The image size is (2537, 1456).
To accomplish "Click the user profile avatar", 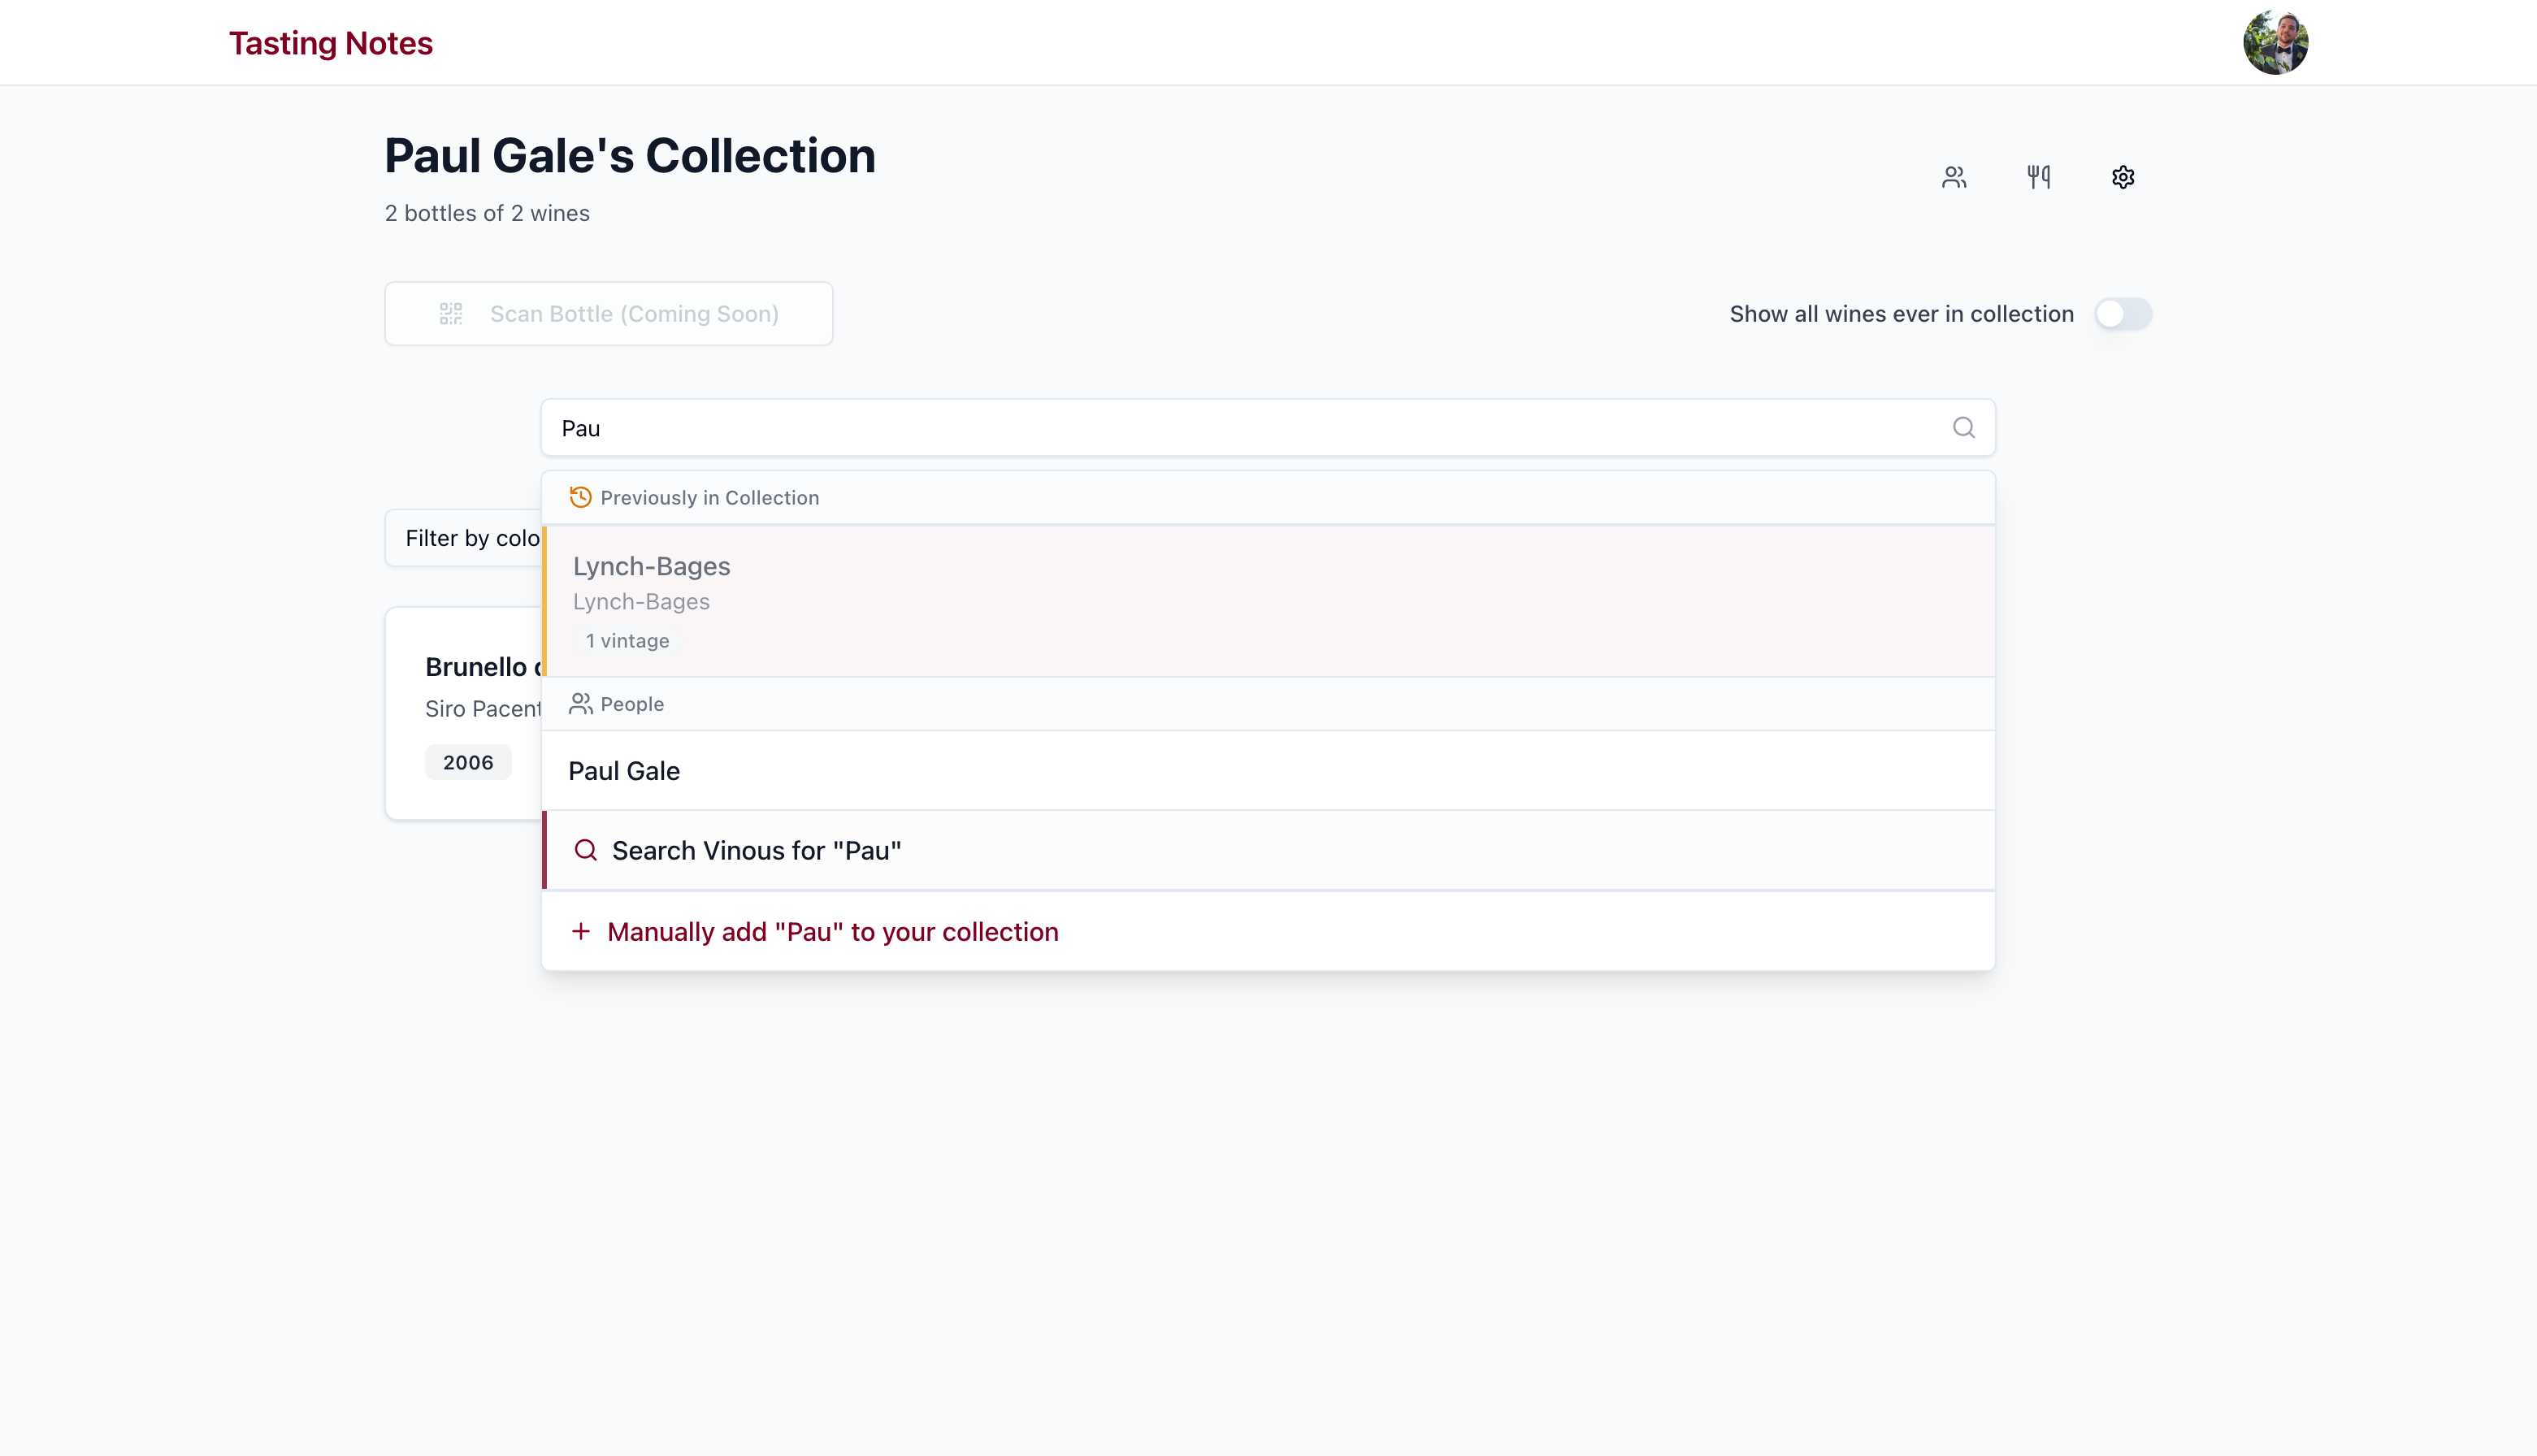I will point(2275,43).
